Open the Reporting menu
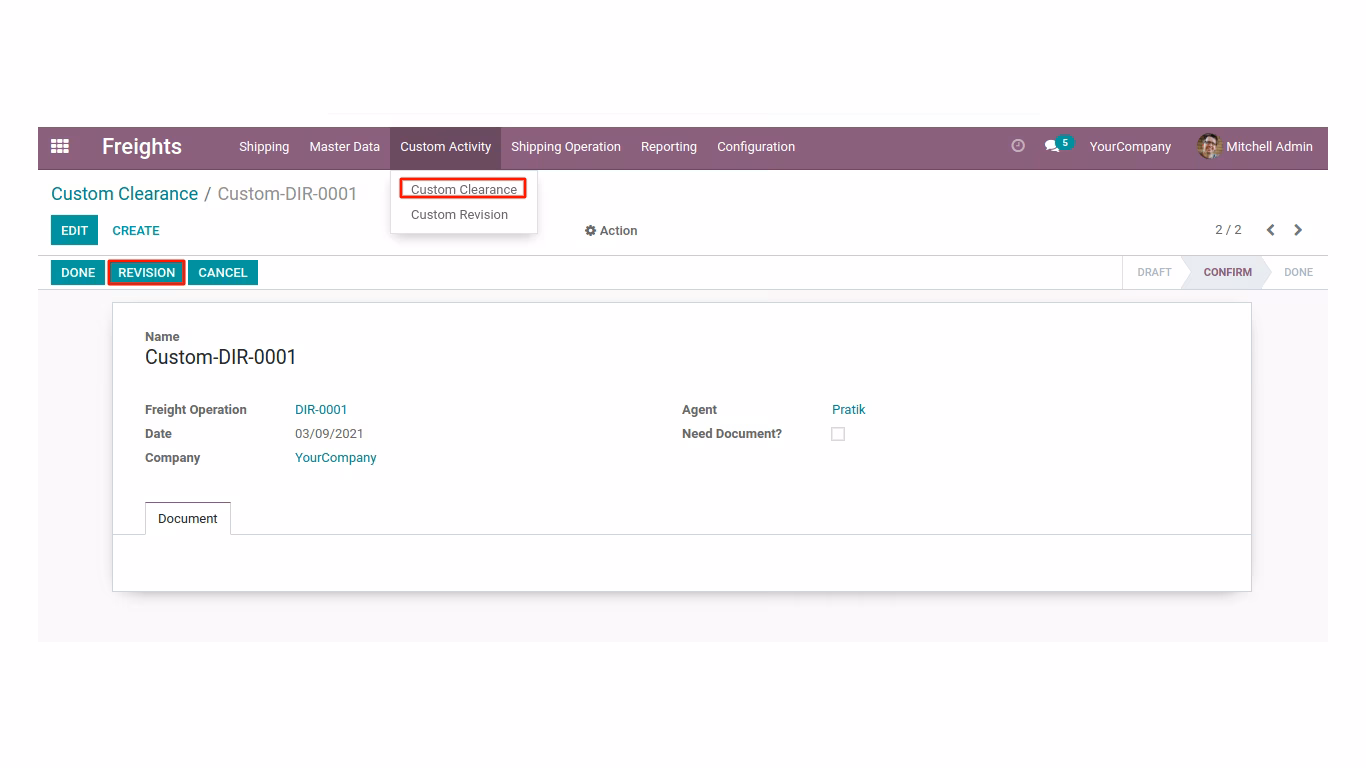Viewport: 1366px width, 768px height. coord(669,146)
